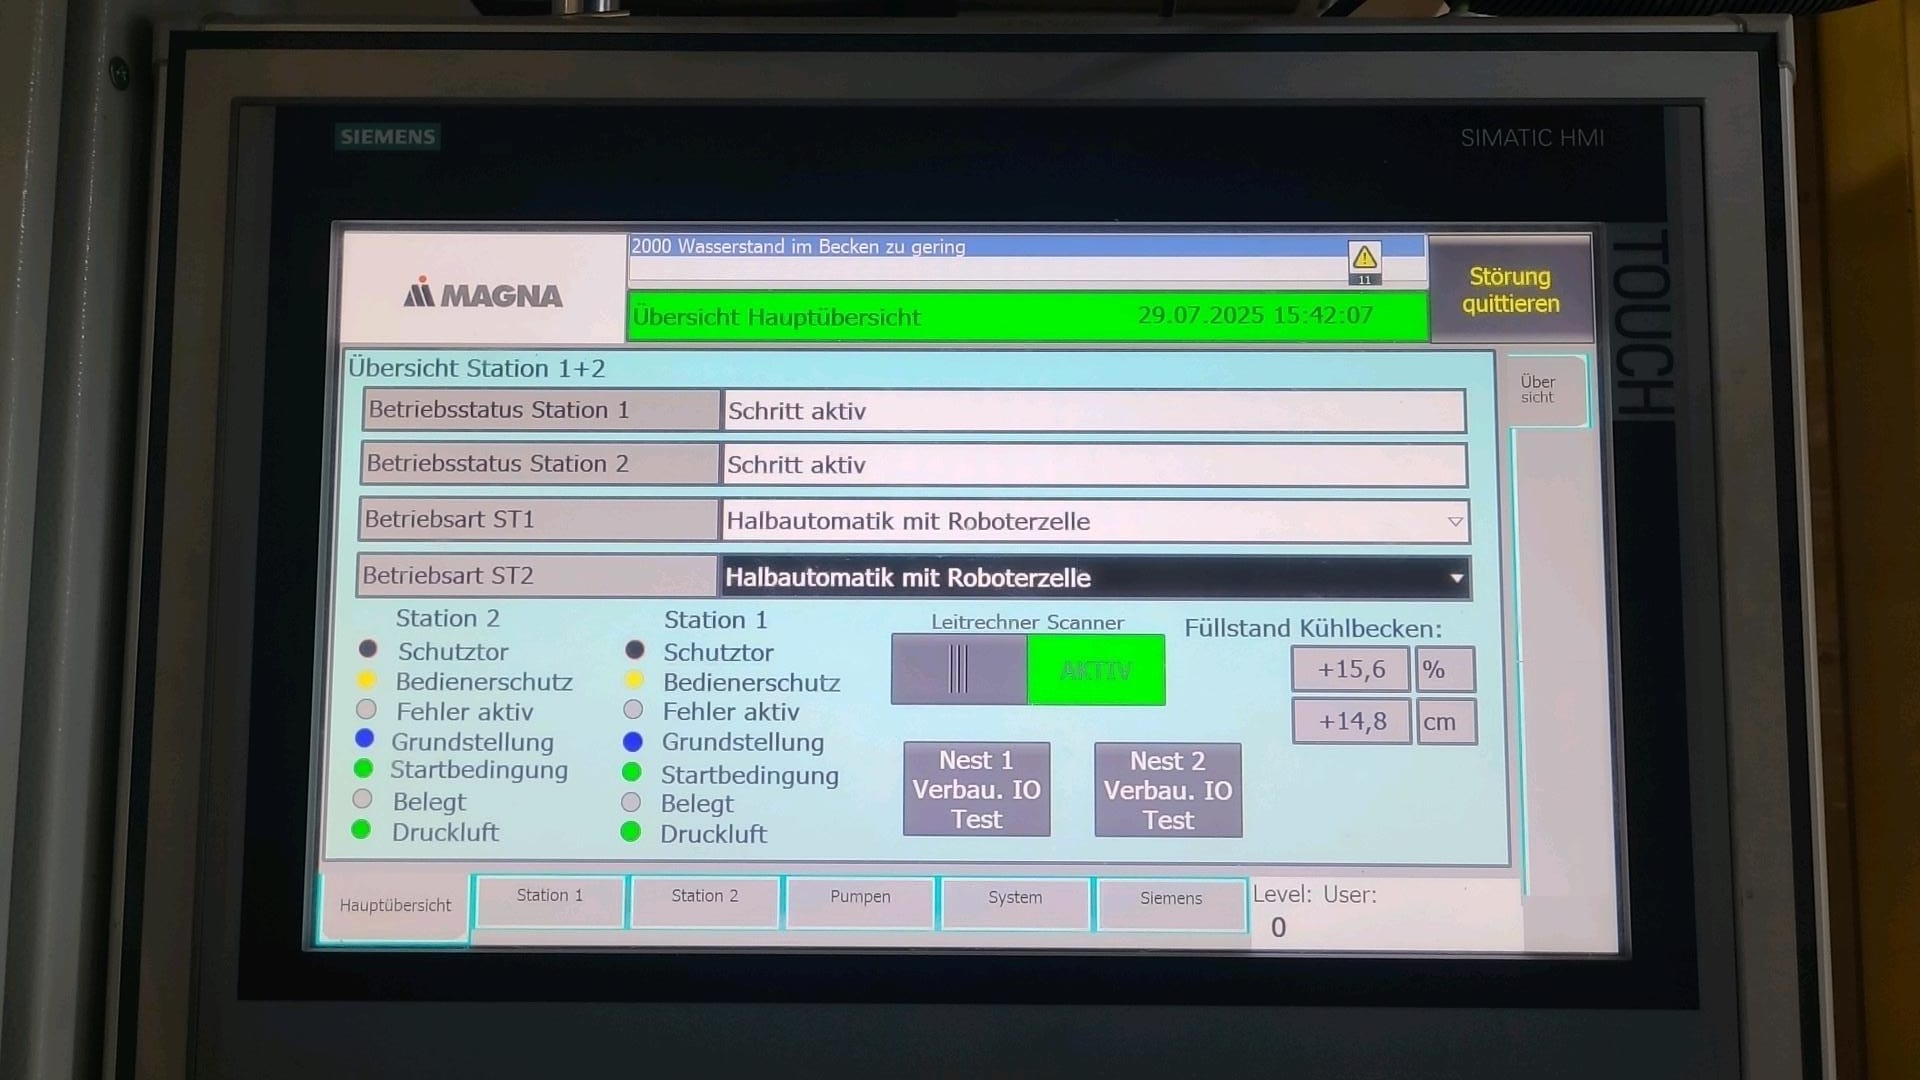Open Betriebsart ST2 dropdown arrow
The height and width of the screenshot is (1080, 1920).
[1456, 578]
